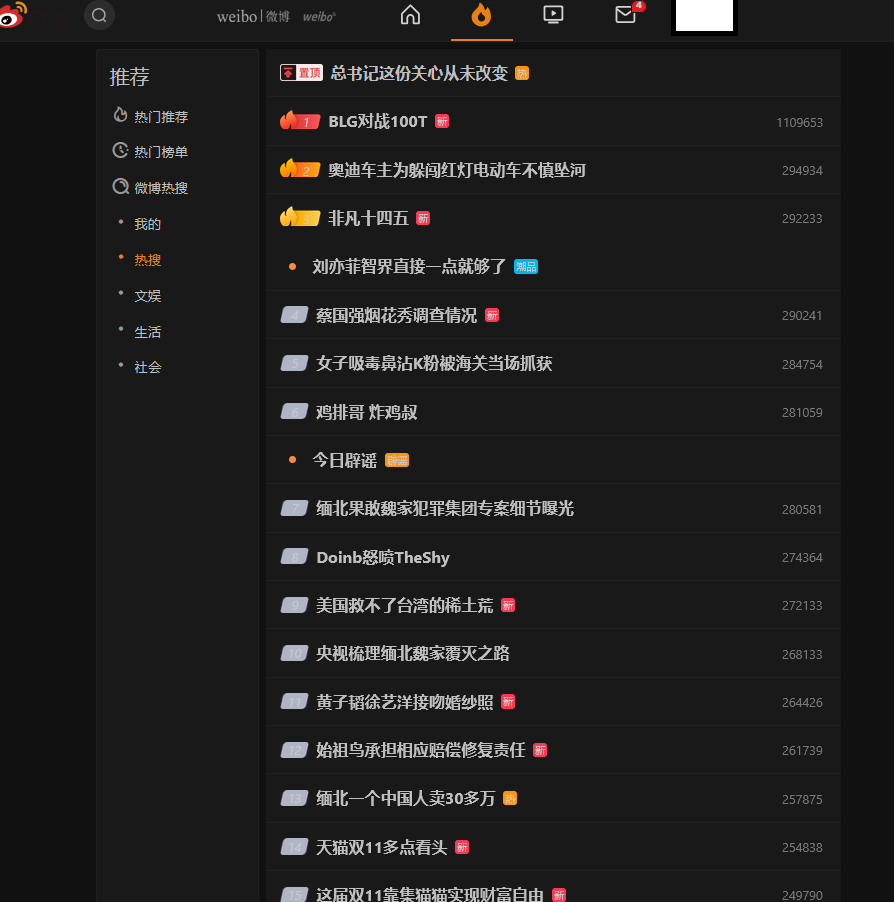The height and width of the screenshot is (902, 894).
Task: Click the Weibo logo icon
Action: point(13,14)
